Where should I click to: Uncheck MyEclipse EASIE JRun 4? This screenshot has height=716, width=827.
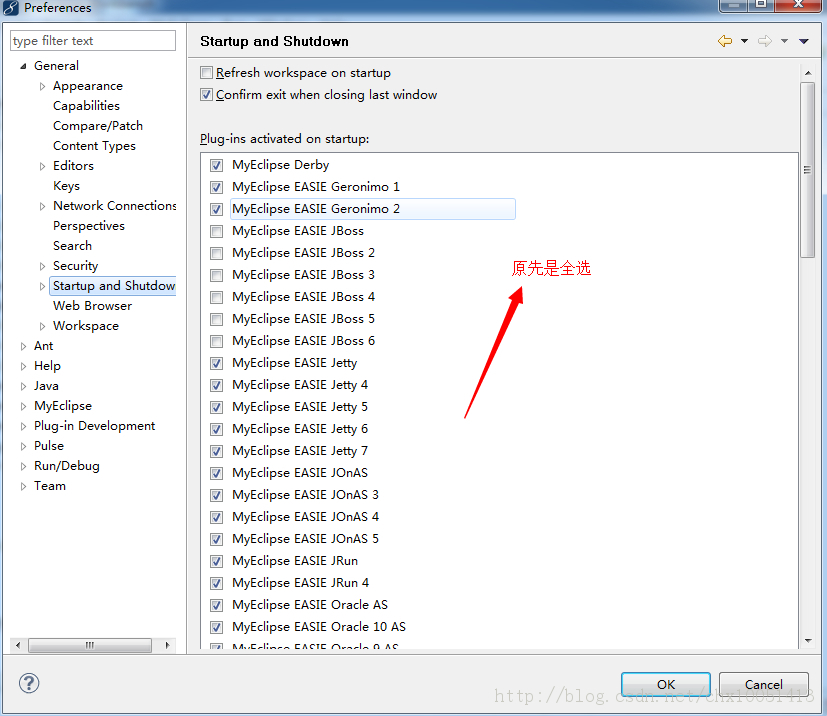216,583
